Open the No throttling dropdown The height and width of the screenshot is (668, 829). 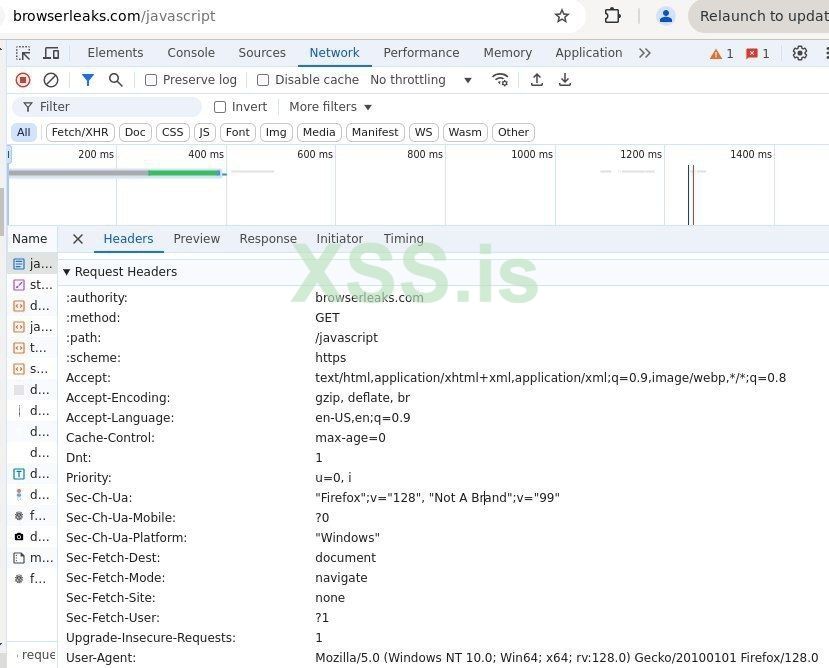(x=421, y=80)
